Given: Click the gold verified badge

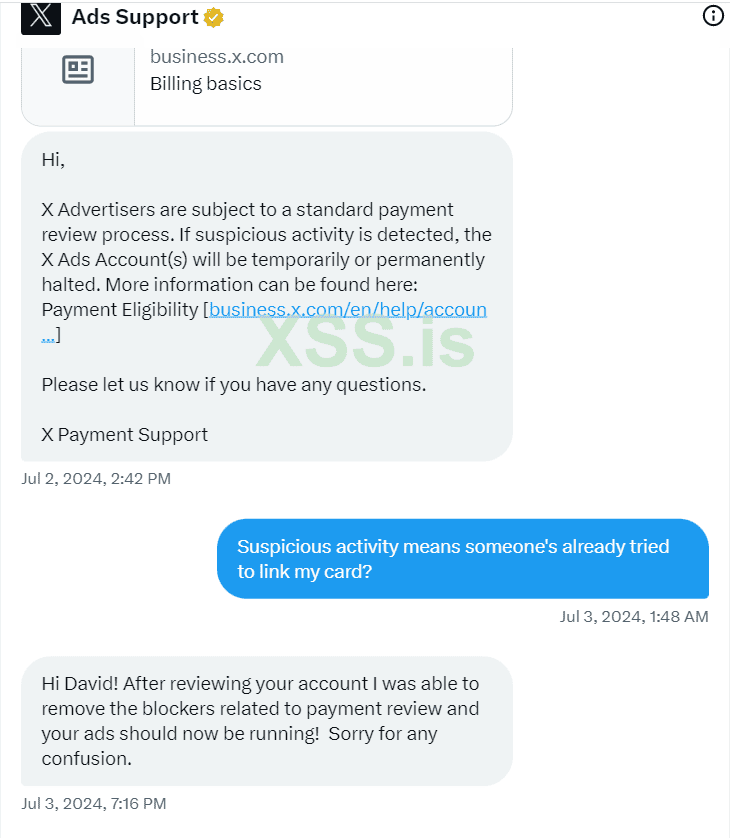Looking at the screenshot, I should (214, 18).
